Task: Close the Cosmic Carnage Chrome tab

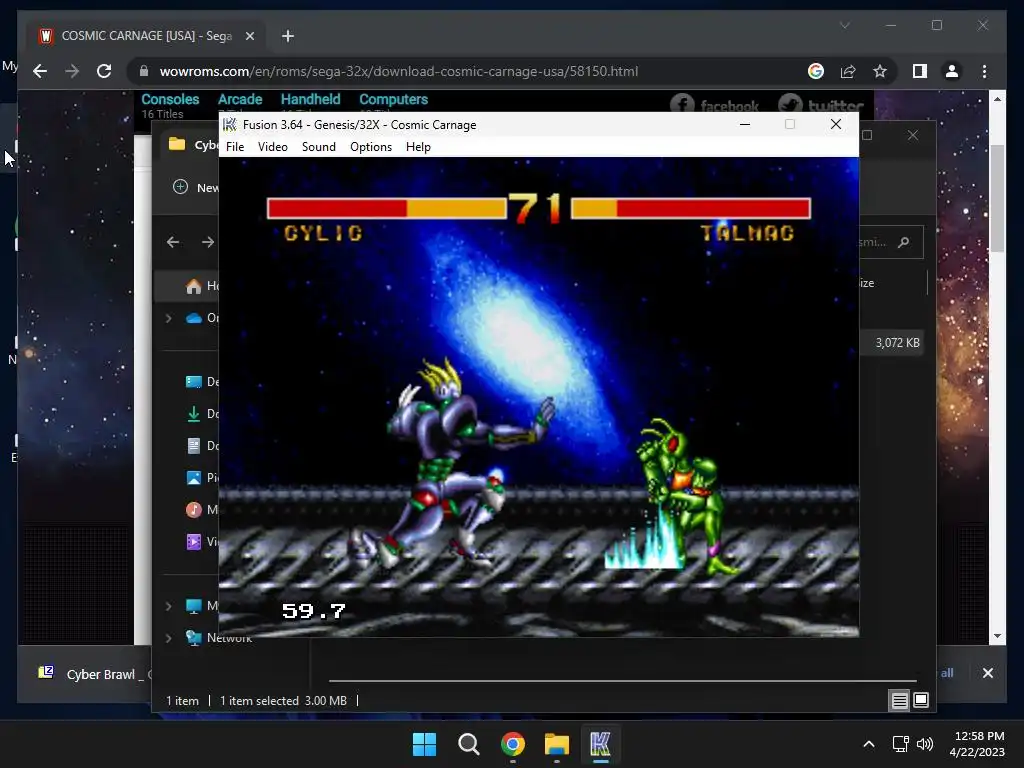Action: 249,36
